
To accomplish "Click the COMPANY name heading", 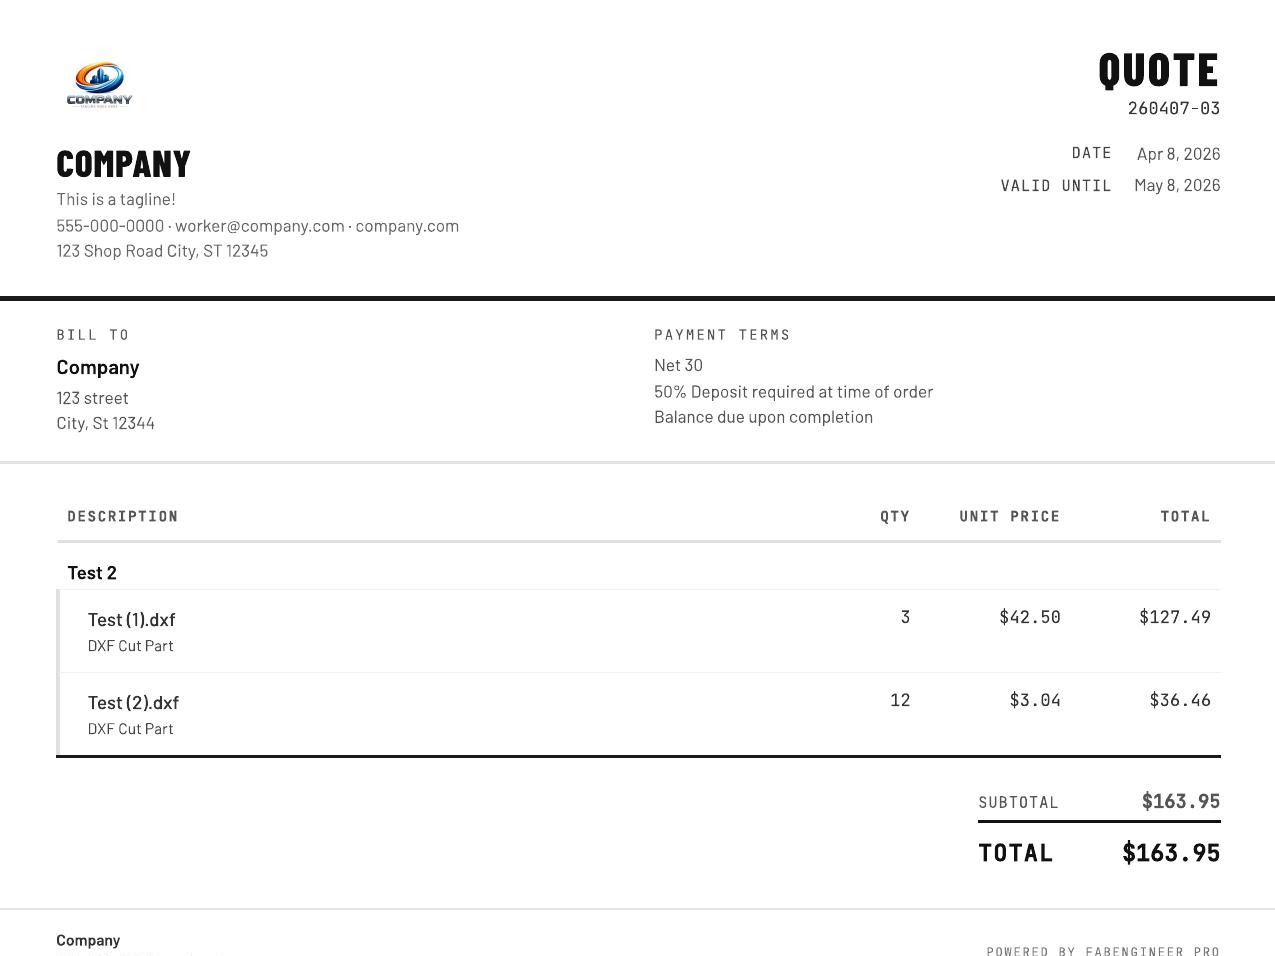I will coord(123,164).
